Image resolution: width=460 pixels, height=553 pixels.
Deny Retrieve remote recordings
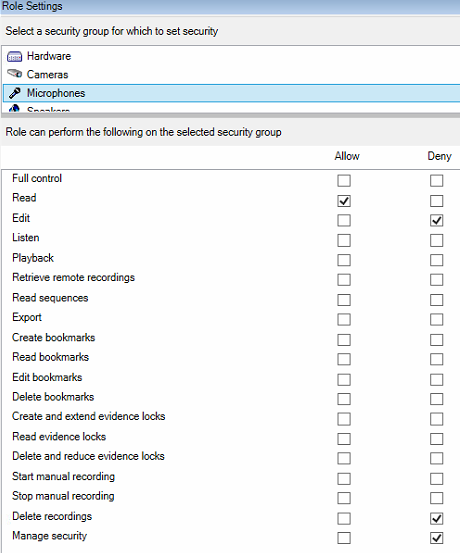pos(436,280)
